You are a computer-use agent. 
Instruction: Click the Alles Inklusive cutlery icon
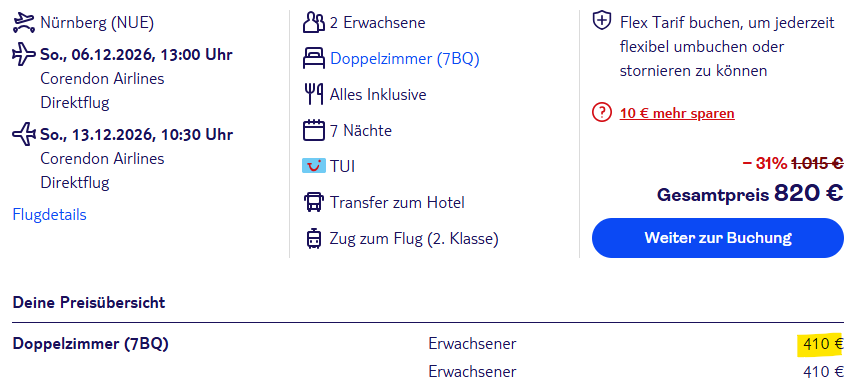click(314, 95)
